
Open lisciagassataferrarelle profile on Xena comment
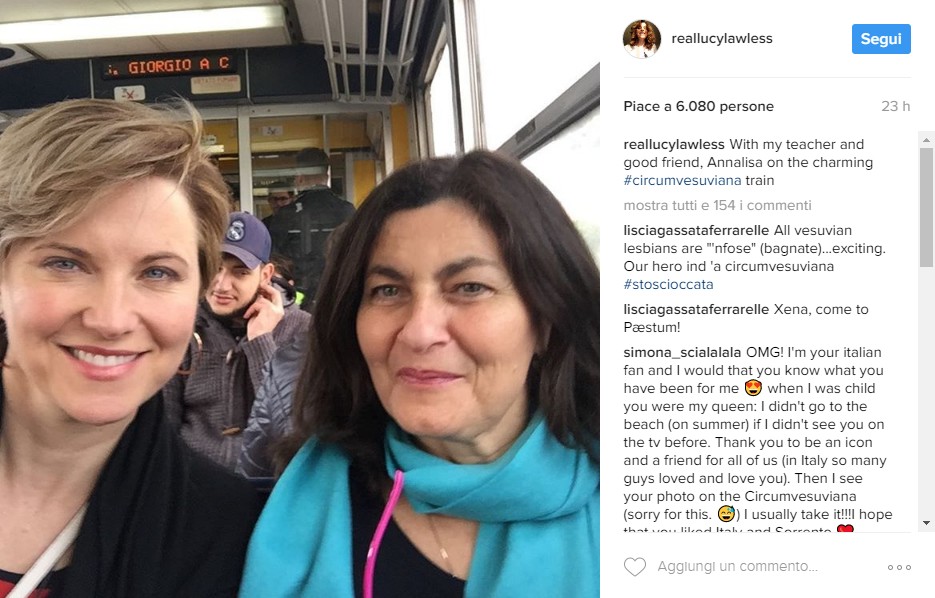coord(696,309)
